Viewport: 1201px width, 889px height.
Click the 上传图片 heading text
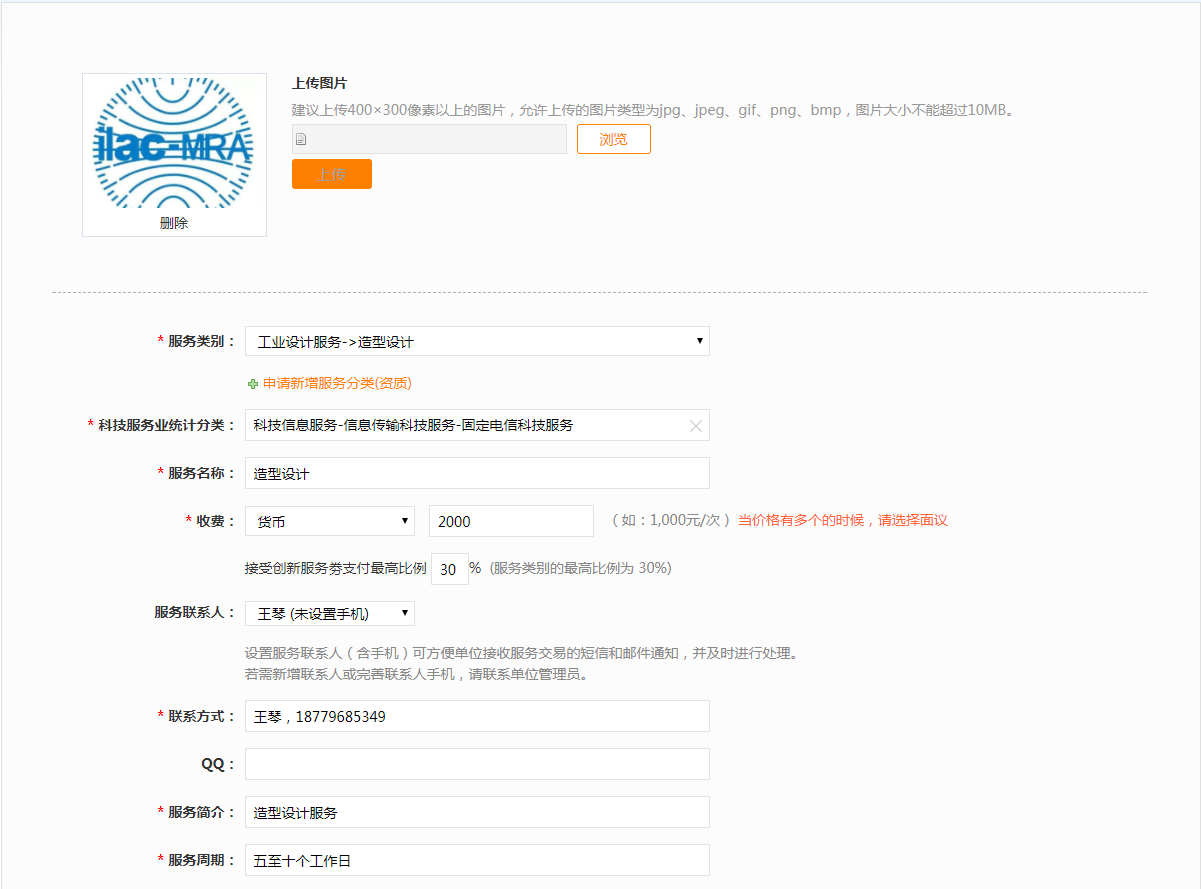tap(319, 83)
